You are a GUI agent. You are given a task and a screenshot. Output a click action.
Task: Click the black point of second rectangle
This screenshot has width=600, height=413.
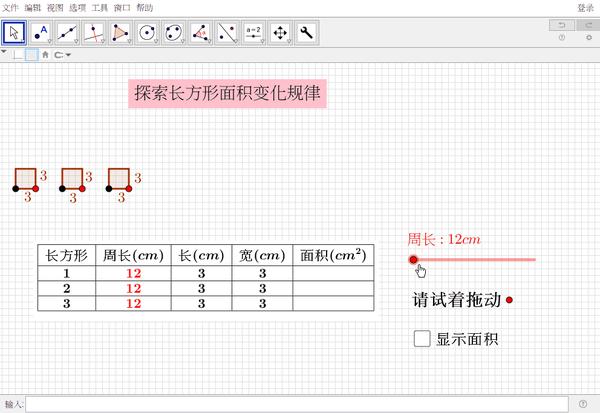coord(62,189)
